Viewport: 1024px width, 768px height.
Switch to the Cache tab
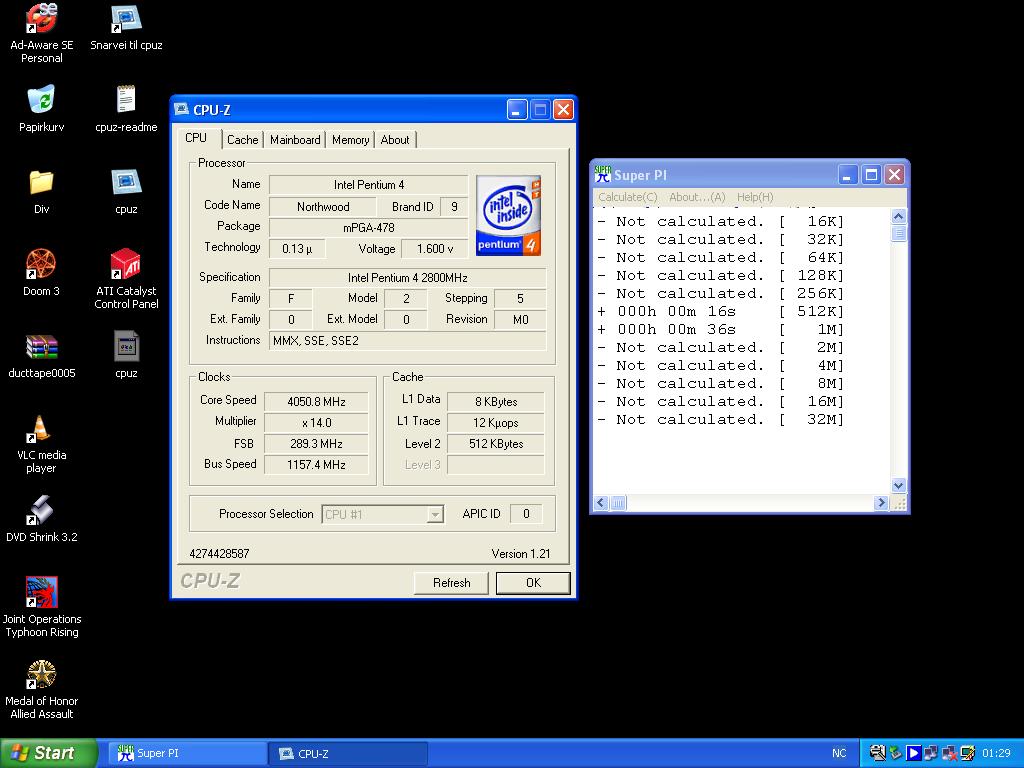242,140
